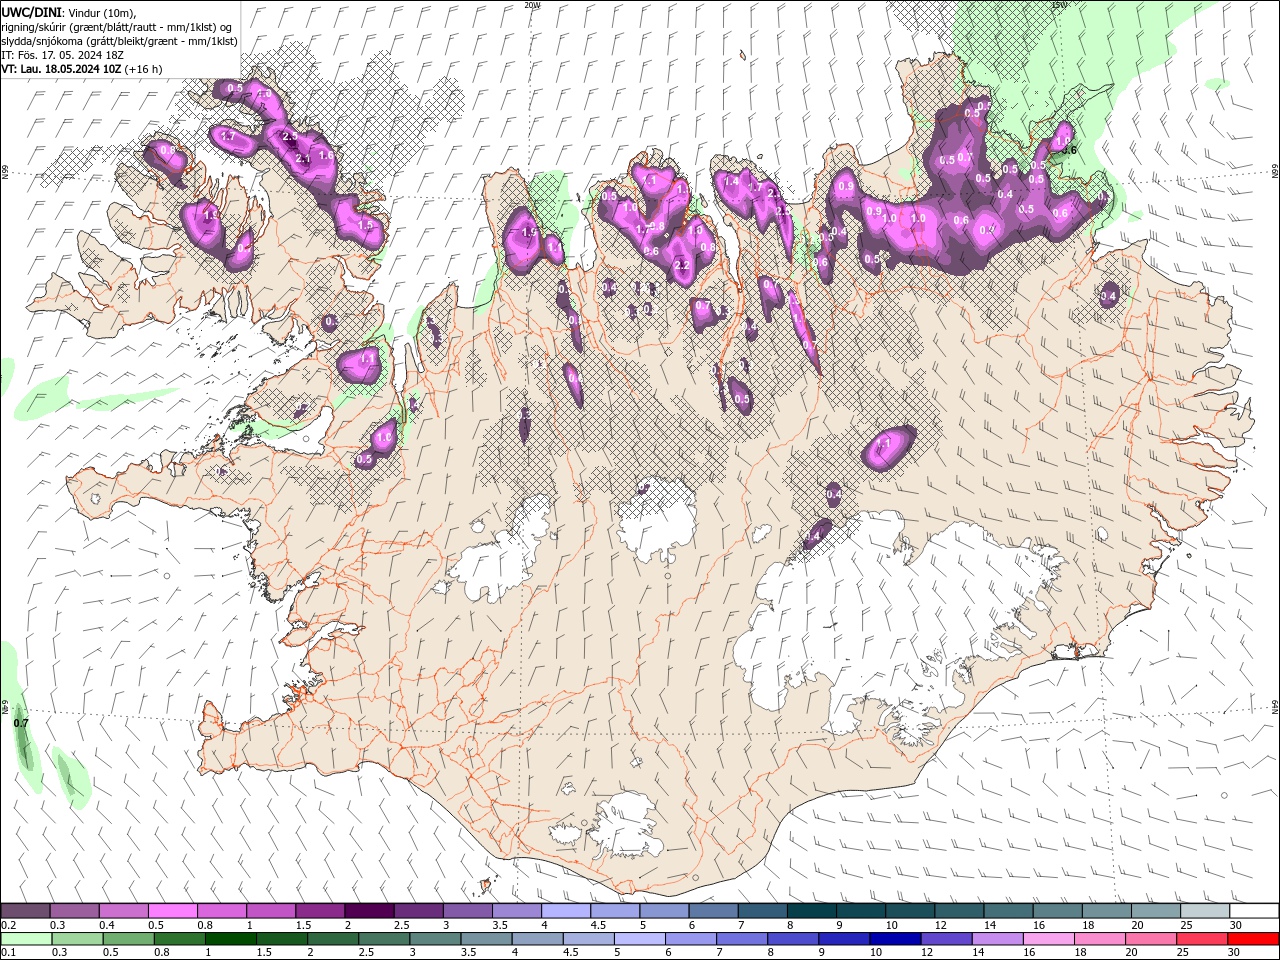Pick the pale green 0.1 rain legend swatch

click(25, 939)
